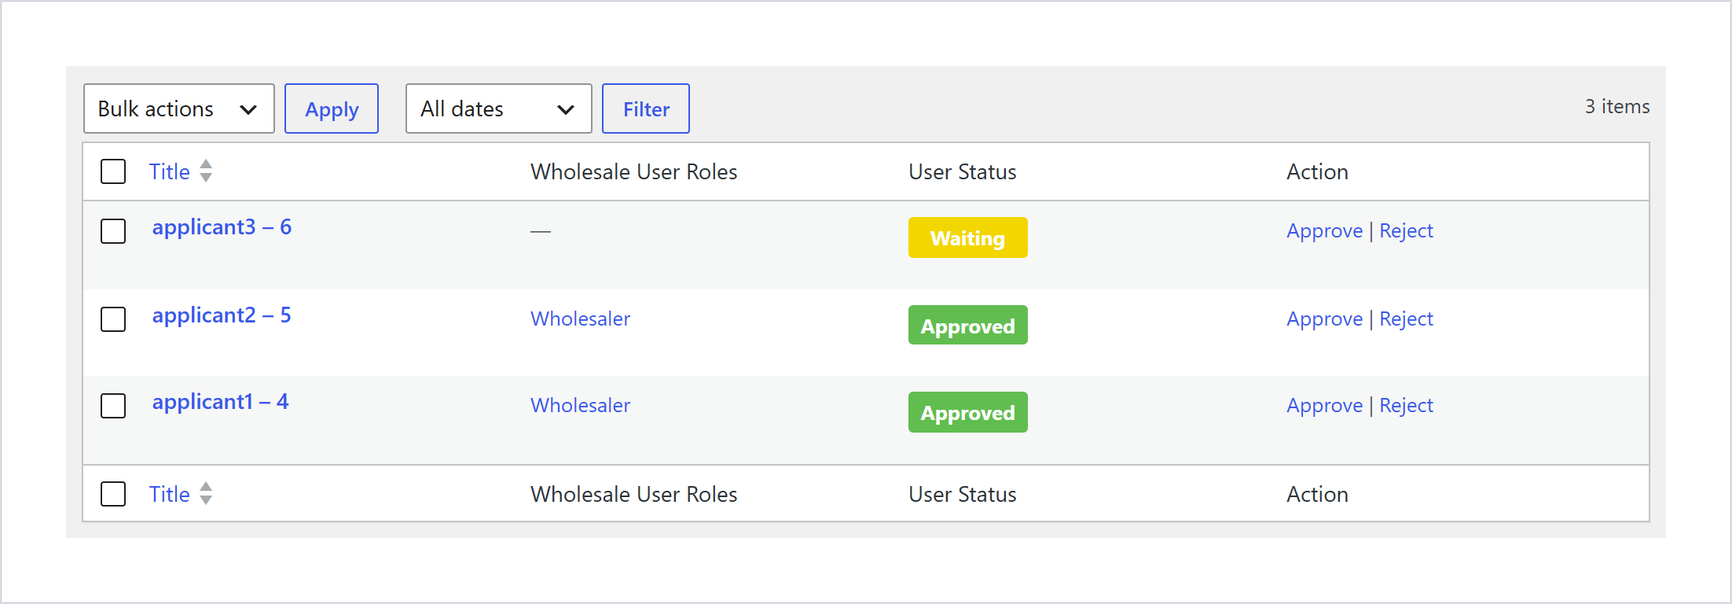The height and width of the screenshot is (604, 1732).
Task: Click the 3 items count text
Action: click(1617, 106)
